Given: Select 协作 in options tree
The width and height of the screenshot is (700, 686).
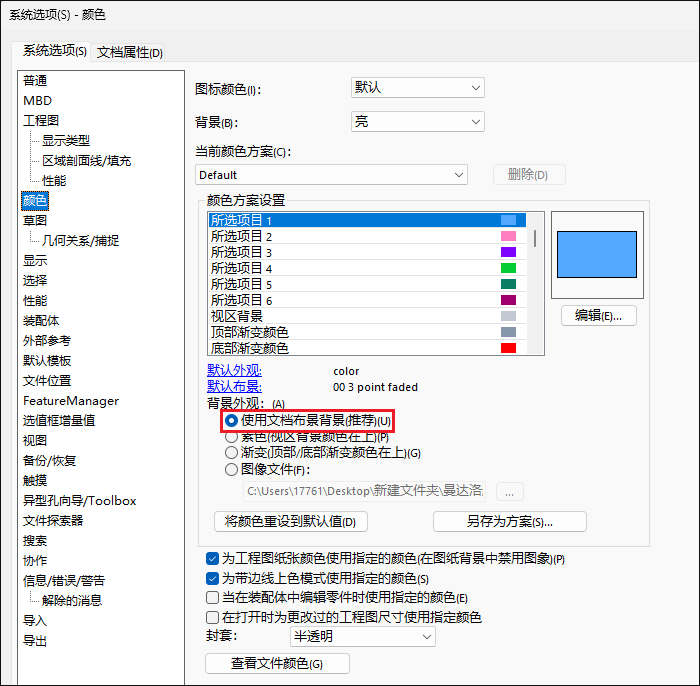Looking at the screenshot, I should (x=35, y=561).
